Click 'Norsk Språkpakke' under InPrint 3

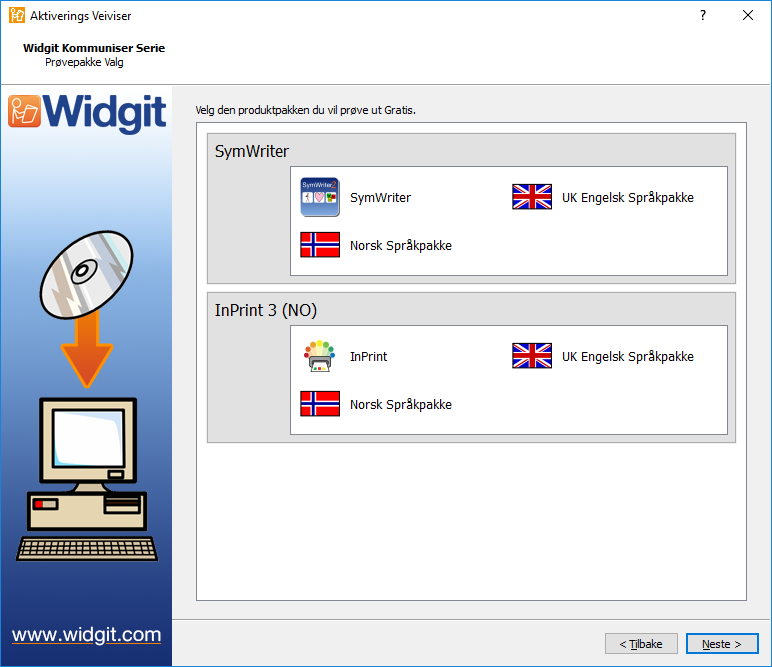click(x=401, y=404)
